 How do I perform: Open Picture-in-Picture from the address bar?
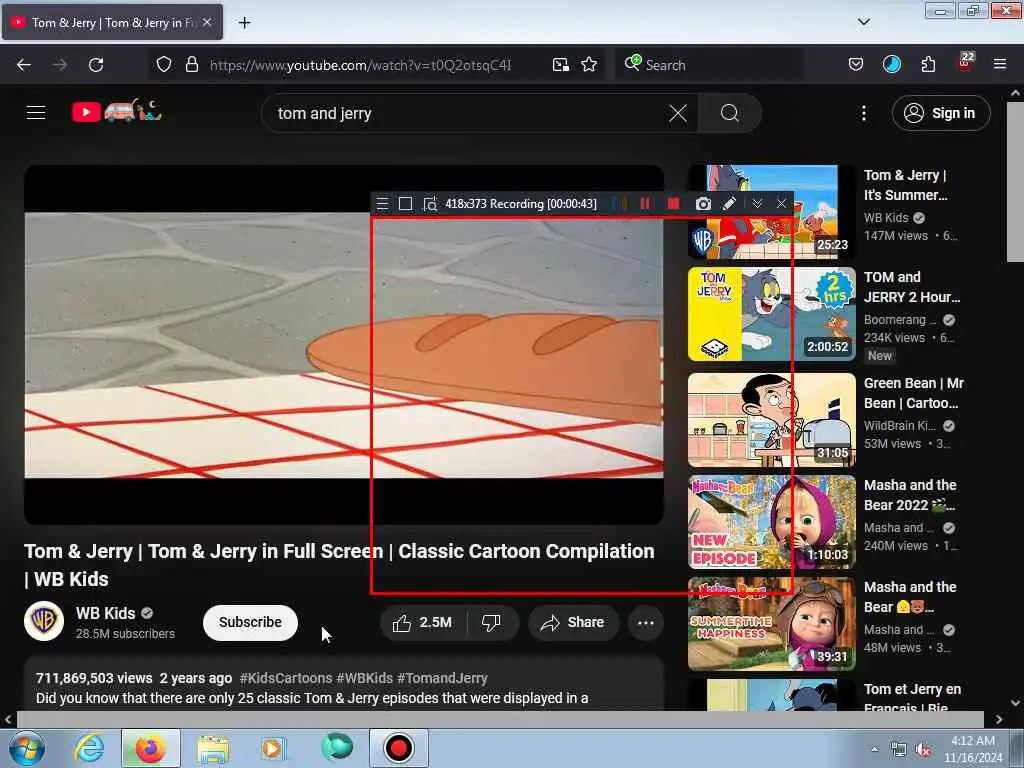(560, 65)
